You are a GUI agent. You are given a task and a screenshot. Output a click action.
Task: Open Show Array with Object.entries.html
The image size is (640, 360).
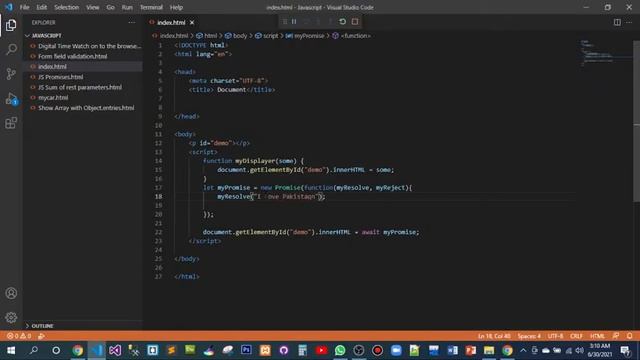86,108
